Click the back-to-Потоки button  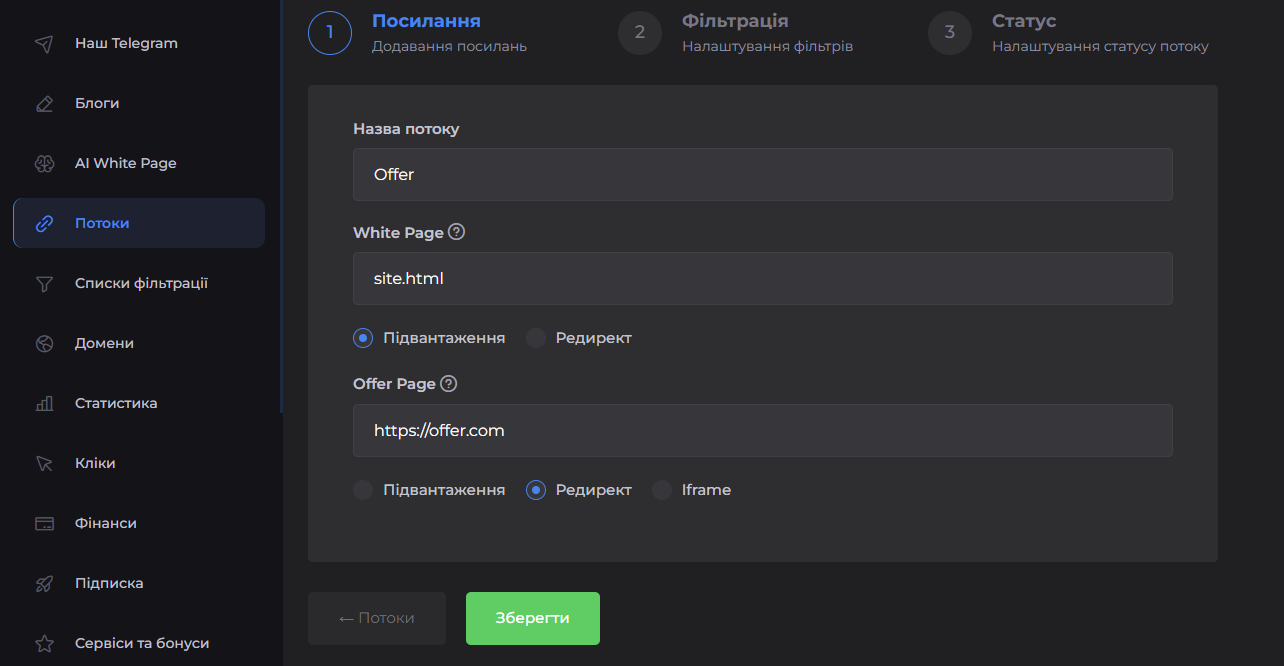click(x=377, y=618)
